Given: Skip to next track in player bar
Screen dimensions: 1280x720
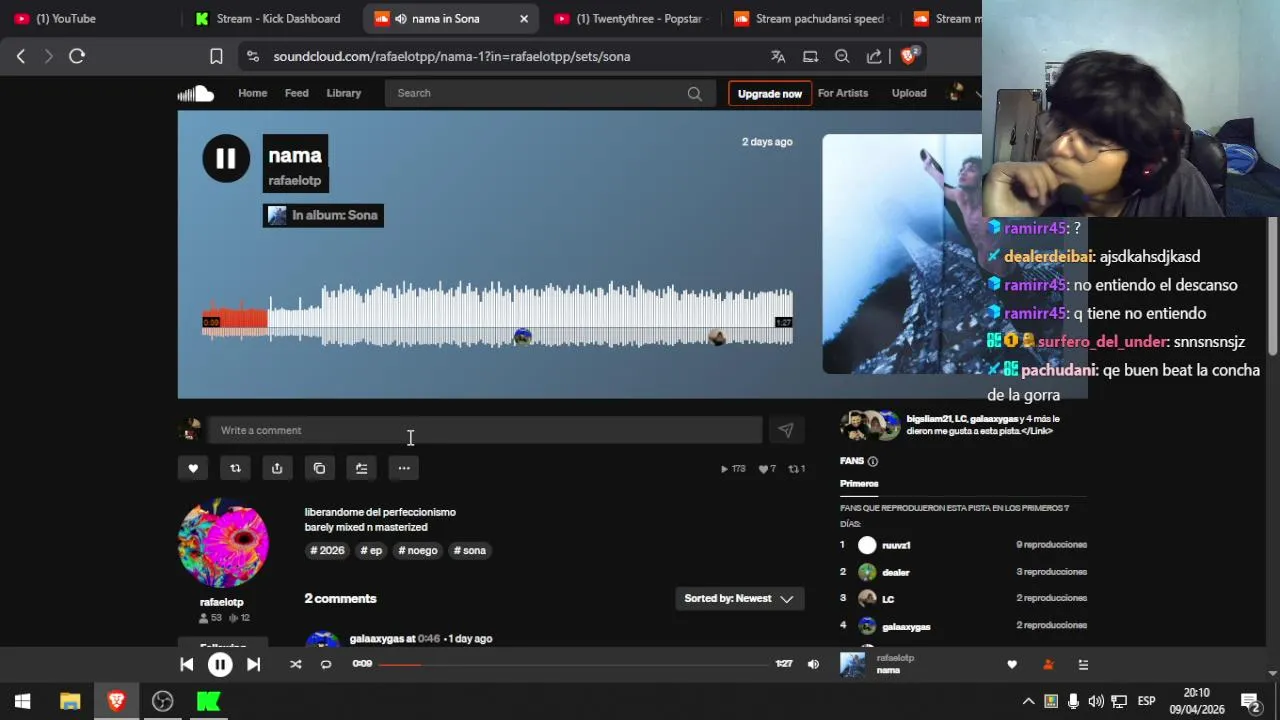Looking at the screenshot, I should [x=253, y=664].
